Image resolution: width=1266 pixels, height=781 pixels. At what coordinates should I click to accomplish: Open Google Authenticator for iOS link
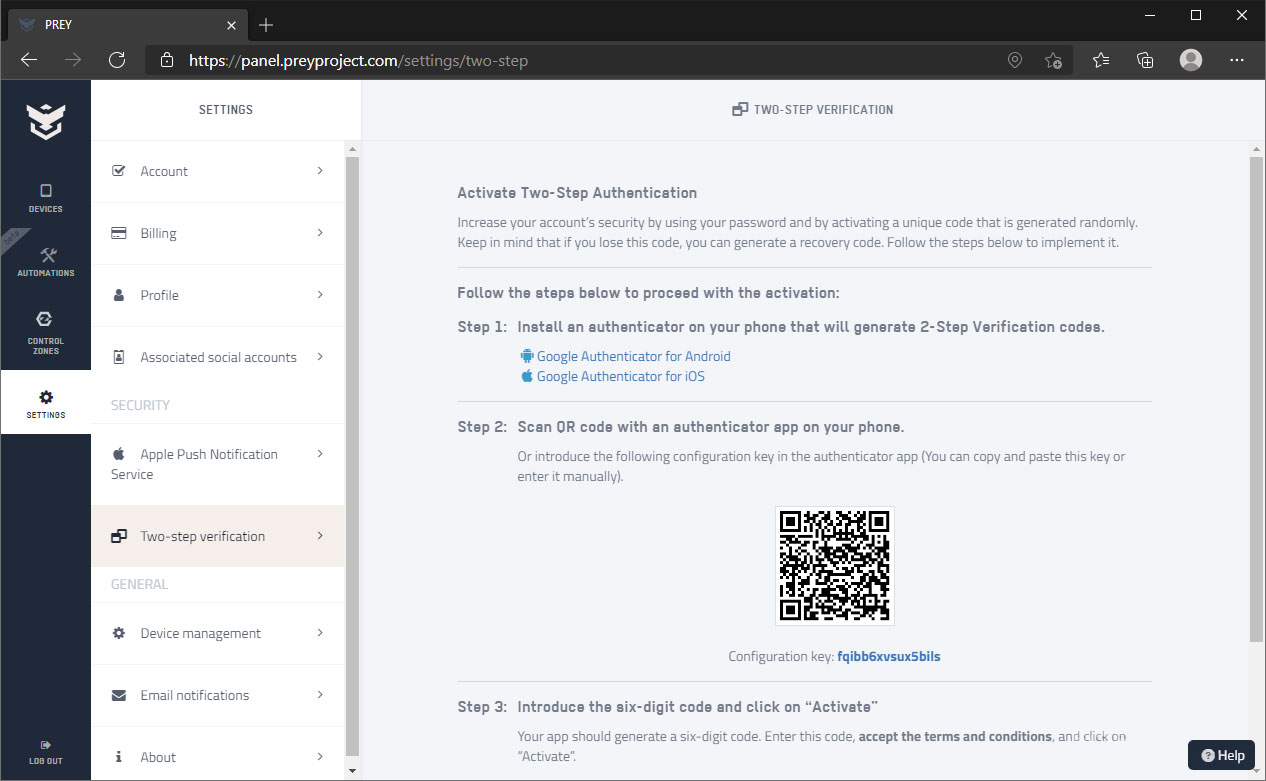coord(620,376)
